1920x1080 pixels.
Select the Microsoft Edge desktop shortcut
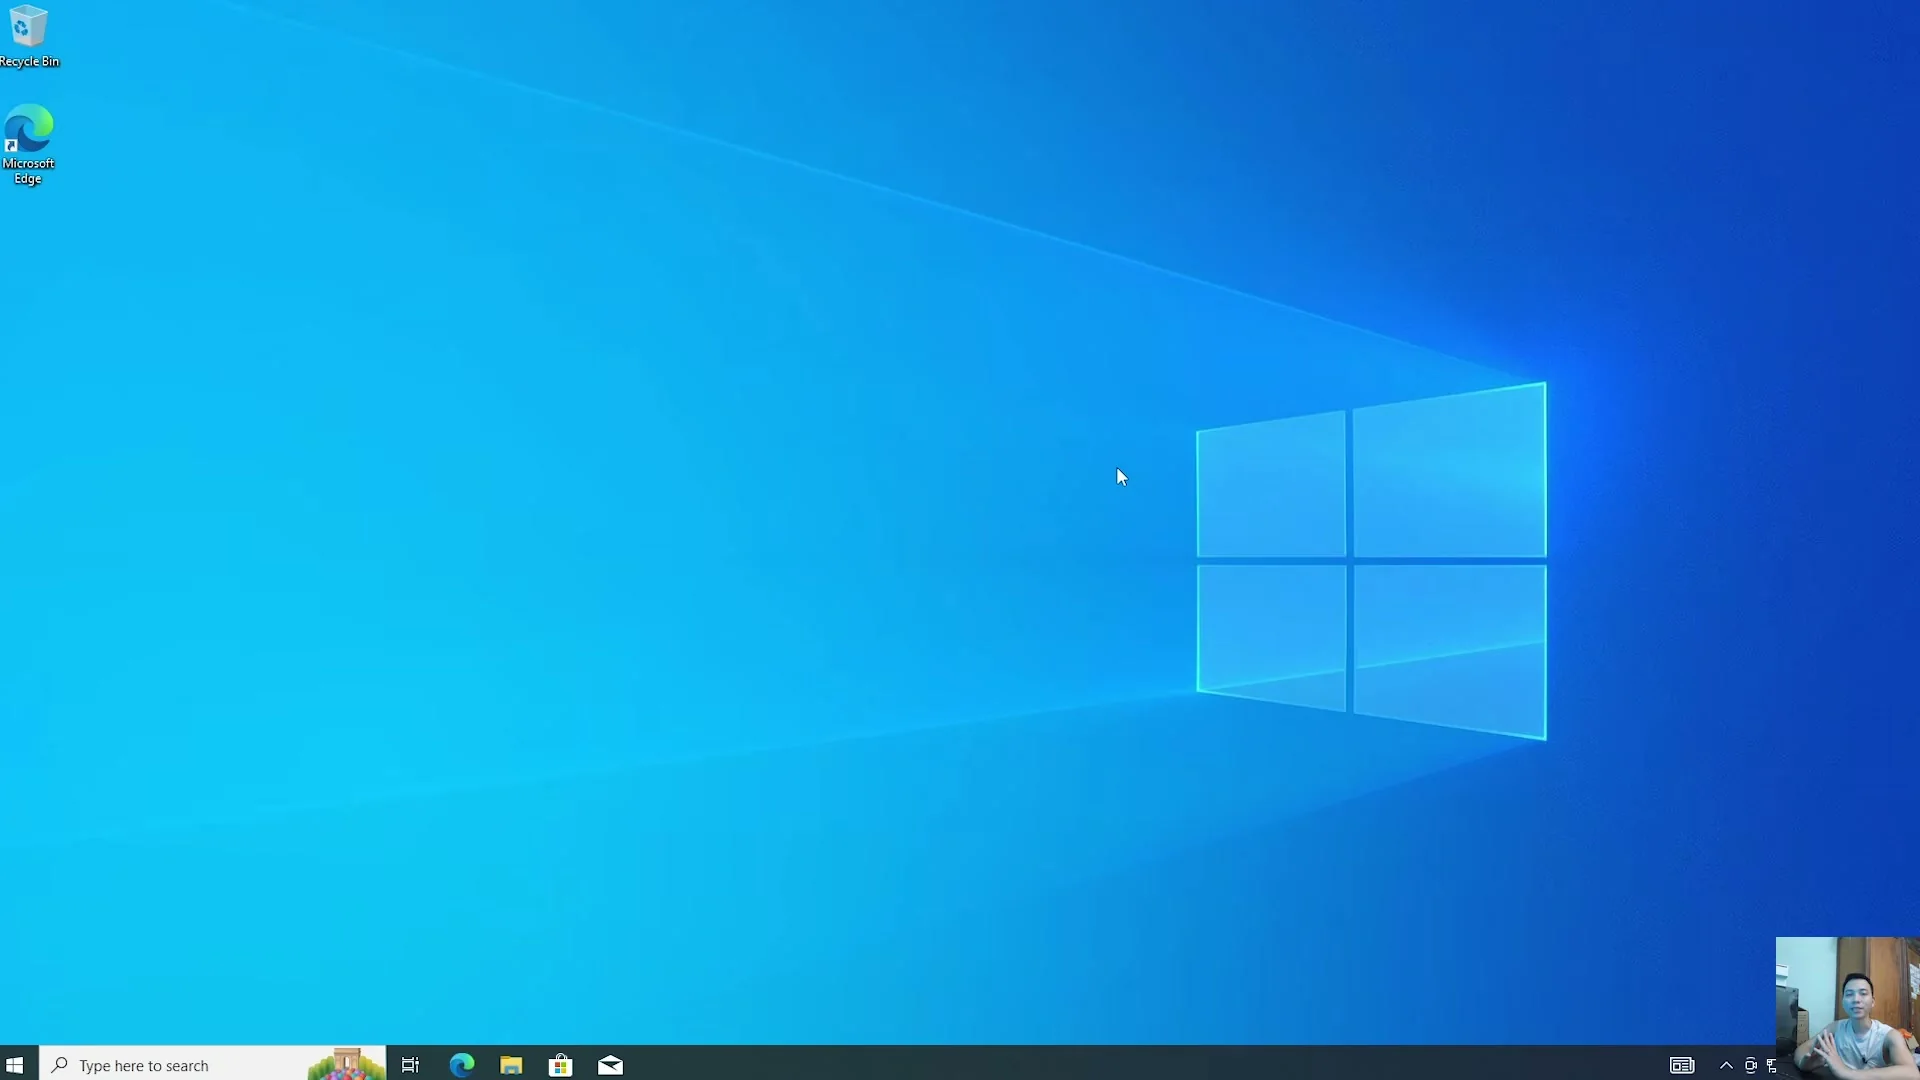point(28,144)
